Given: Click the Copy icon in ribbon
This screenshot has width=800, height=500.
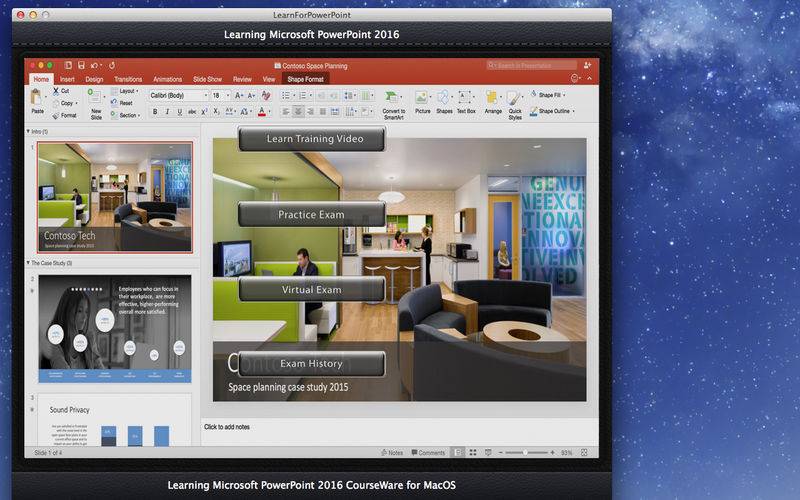Looking at the screenshot, I should click(56, 103).
